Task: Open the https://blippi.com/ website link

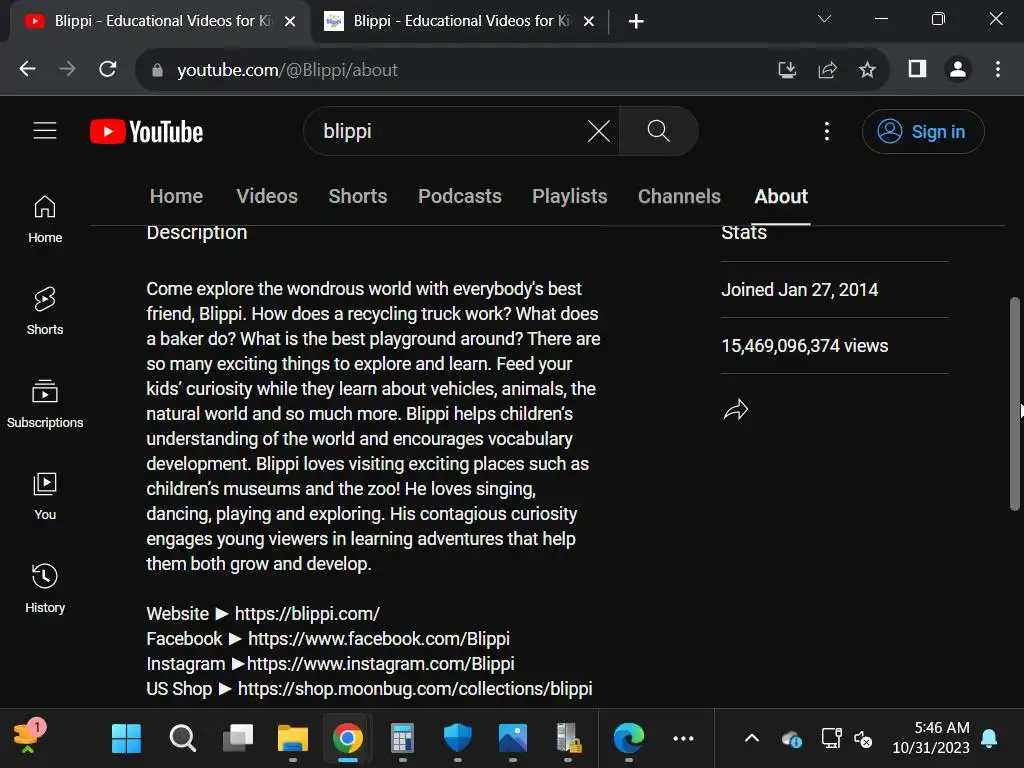Action: click(307, 614)
